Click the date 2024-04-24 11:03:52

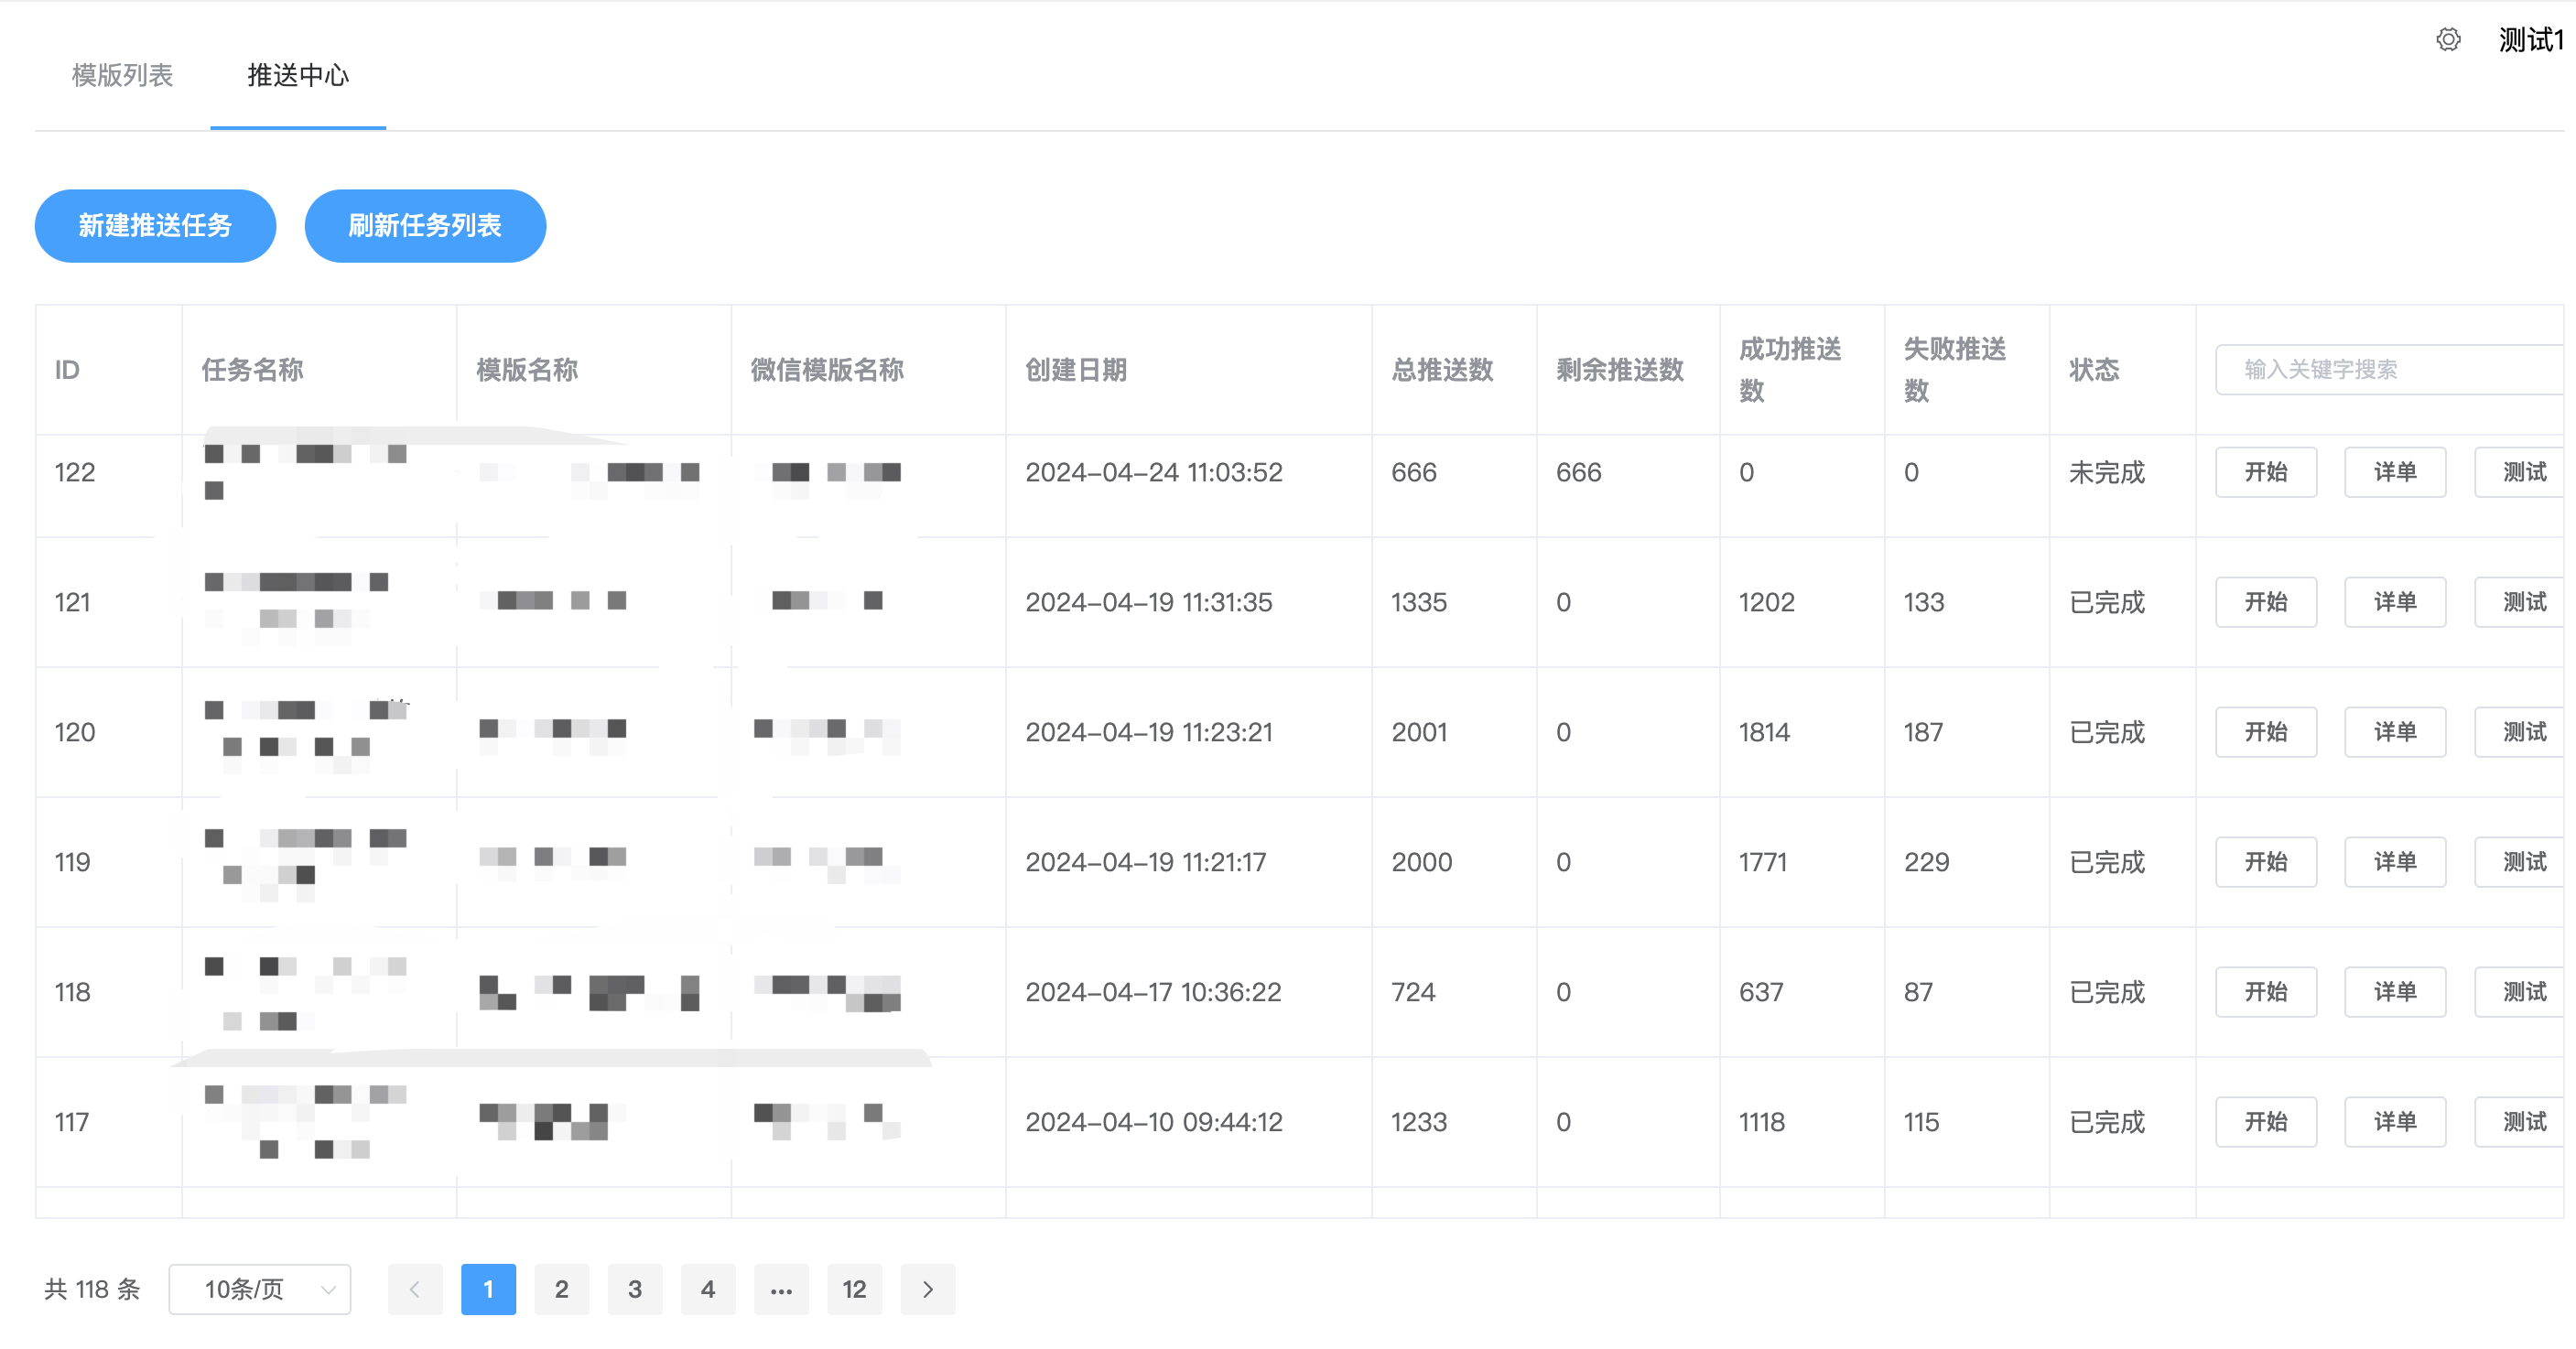pos(1154,472)
